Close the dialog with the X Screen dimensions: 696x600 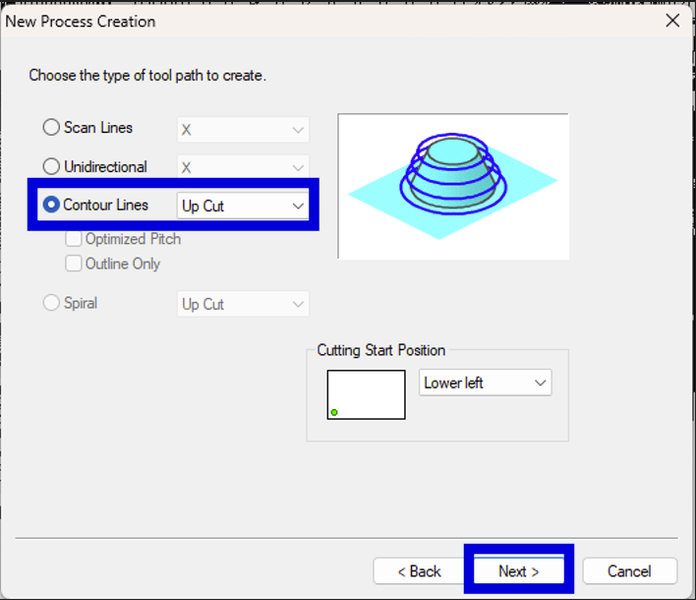672,20
